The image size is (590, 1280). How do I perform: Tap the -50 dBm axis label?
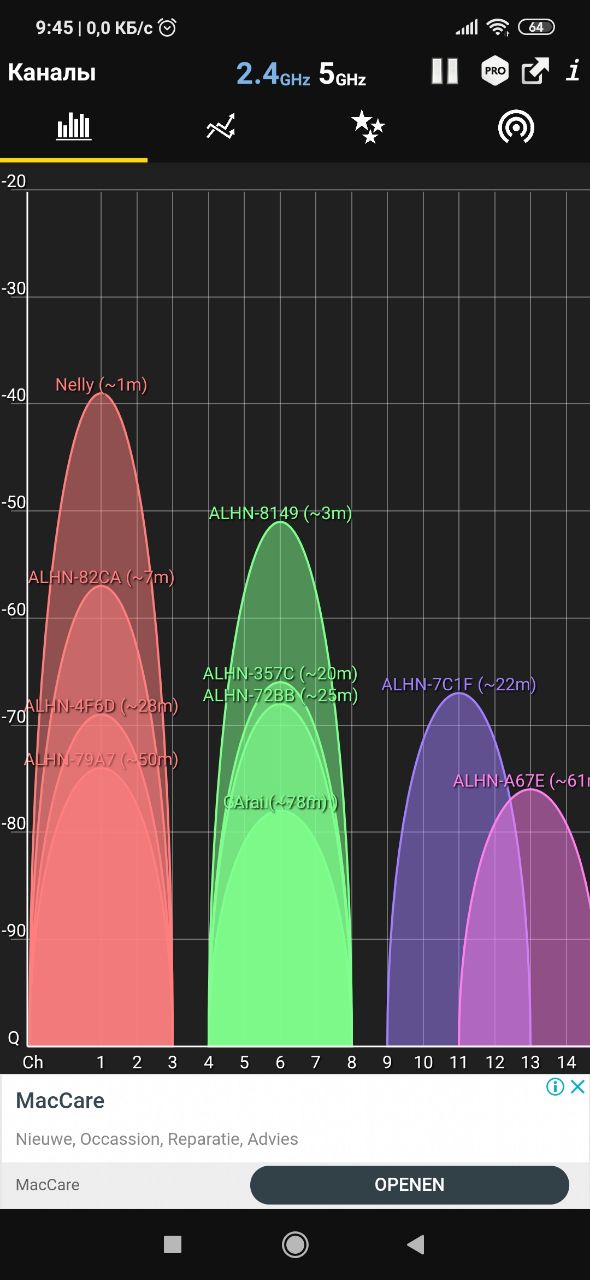(x=14, y=502)
